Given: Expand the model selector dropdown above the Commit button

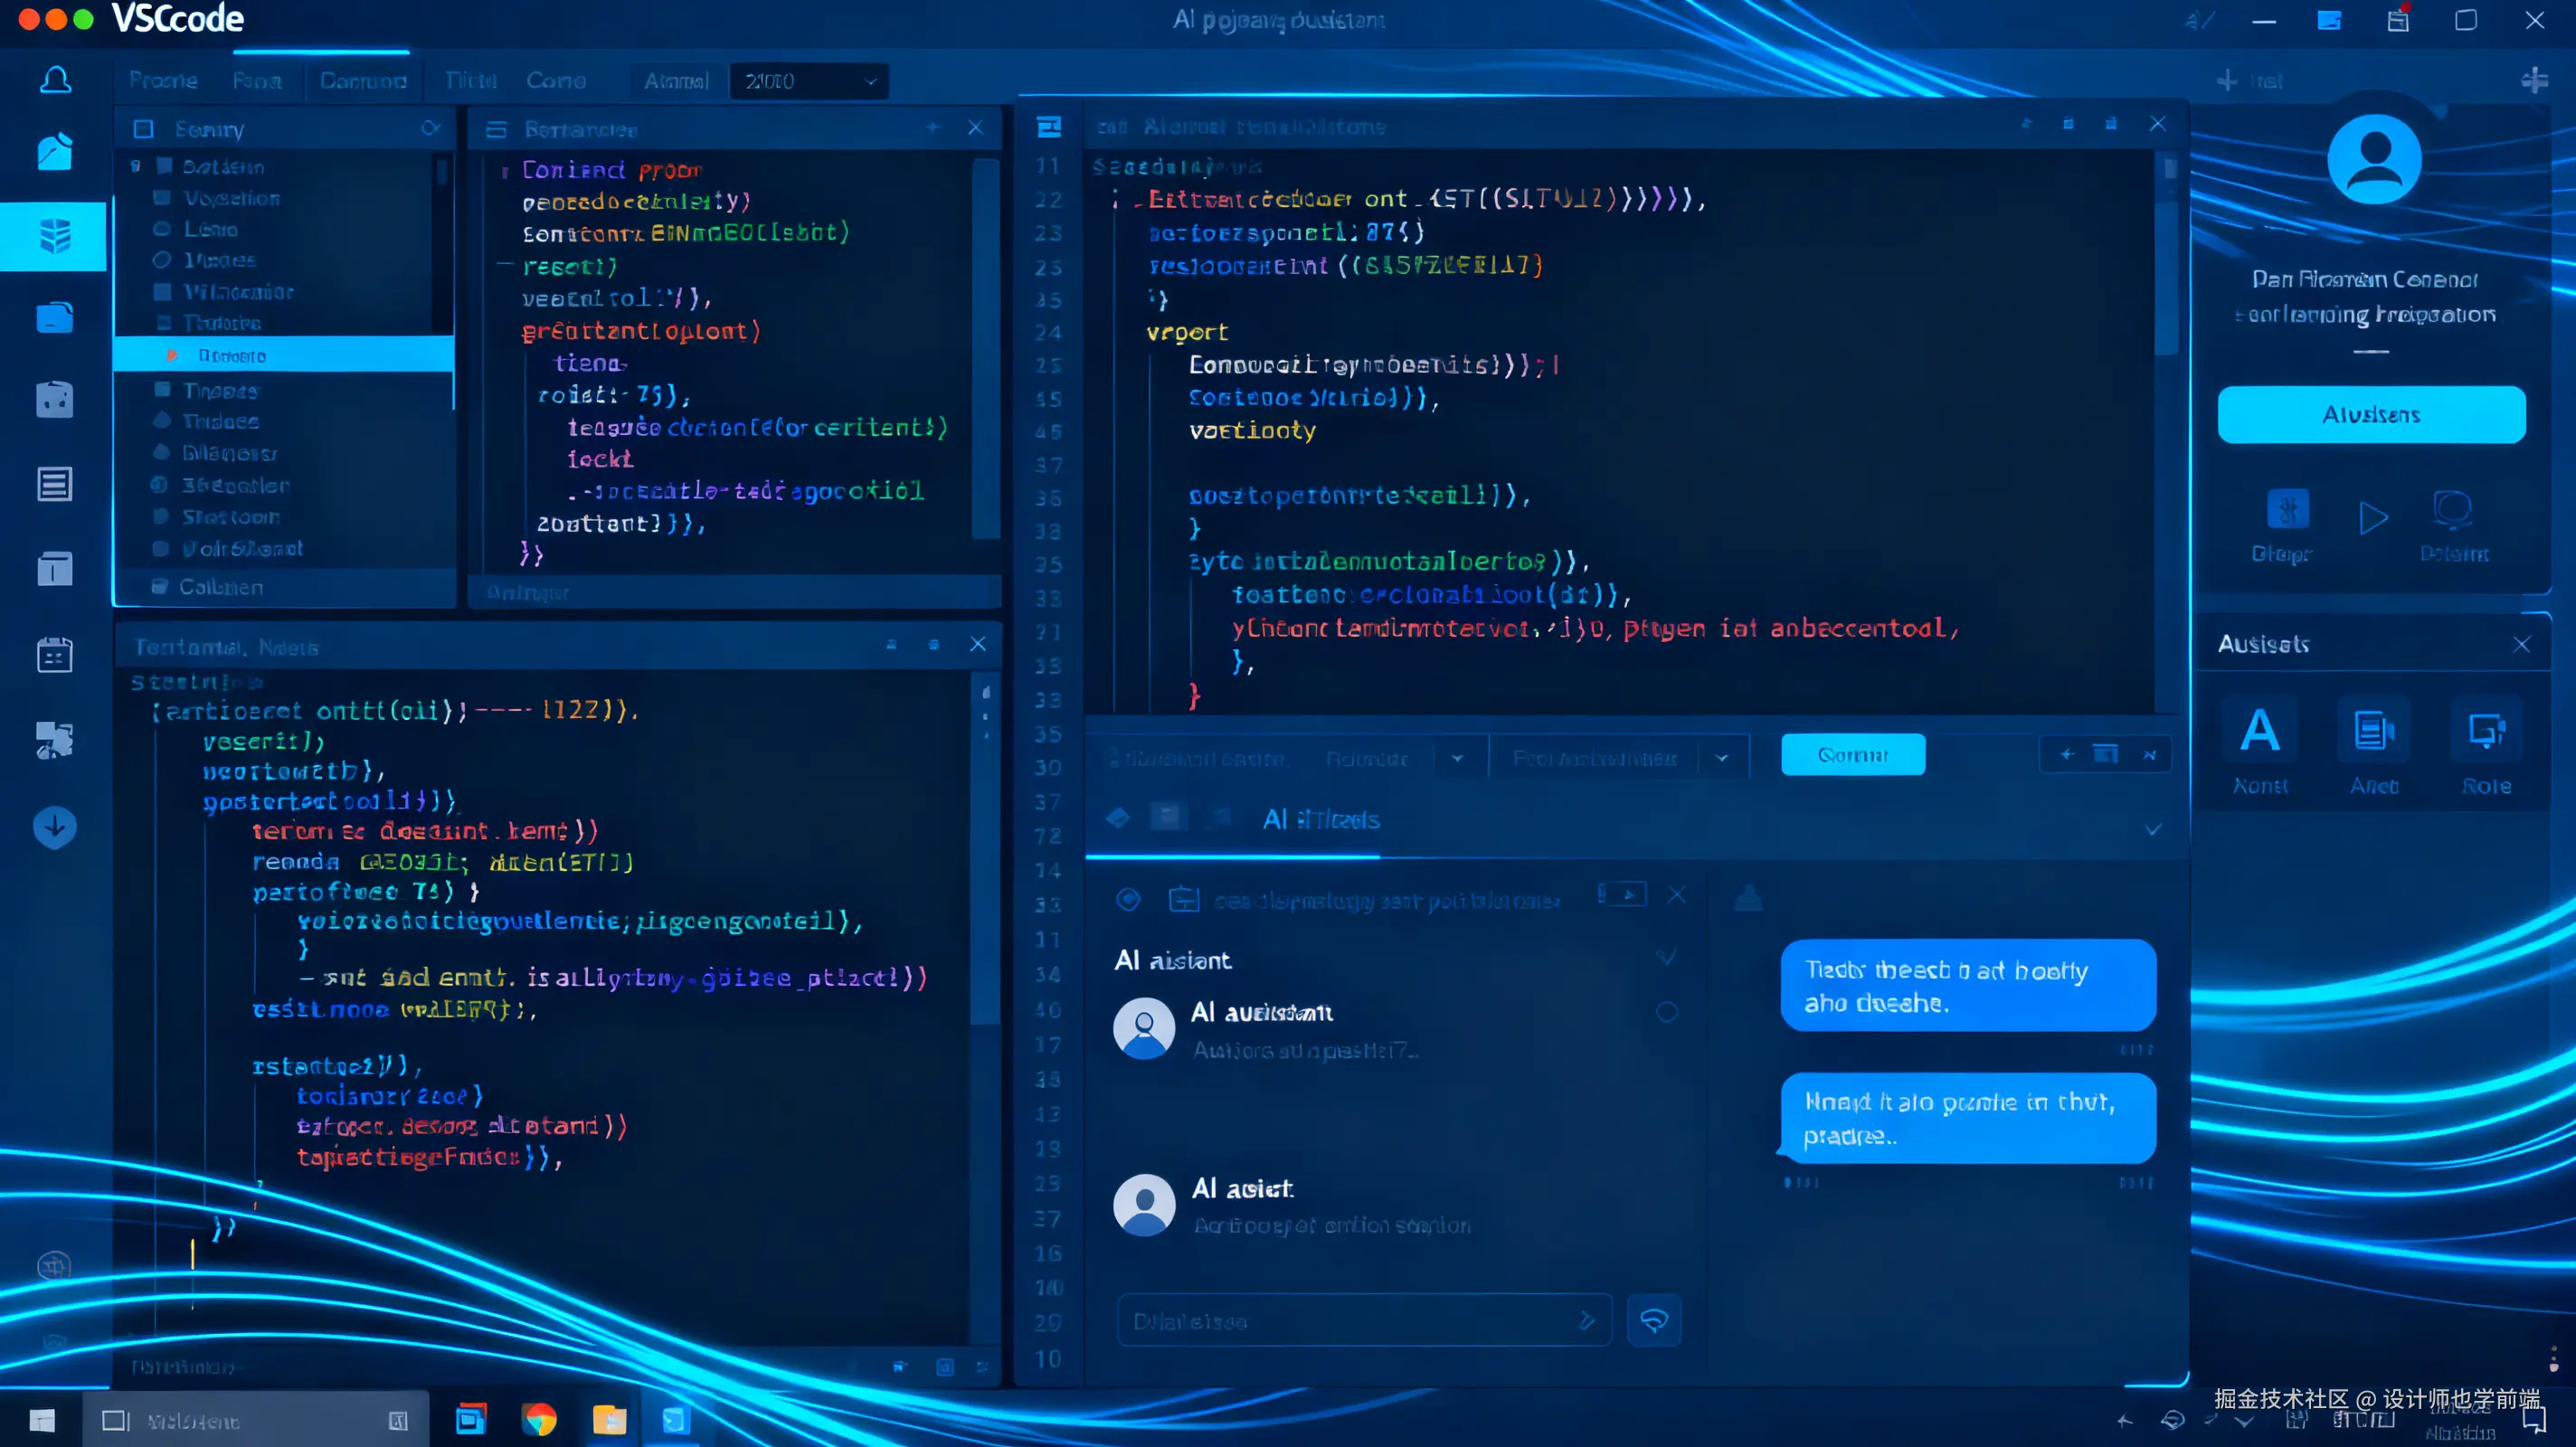Looking at the screenshot, I should tap(1620, 757).
